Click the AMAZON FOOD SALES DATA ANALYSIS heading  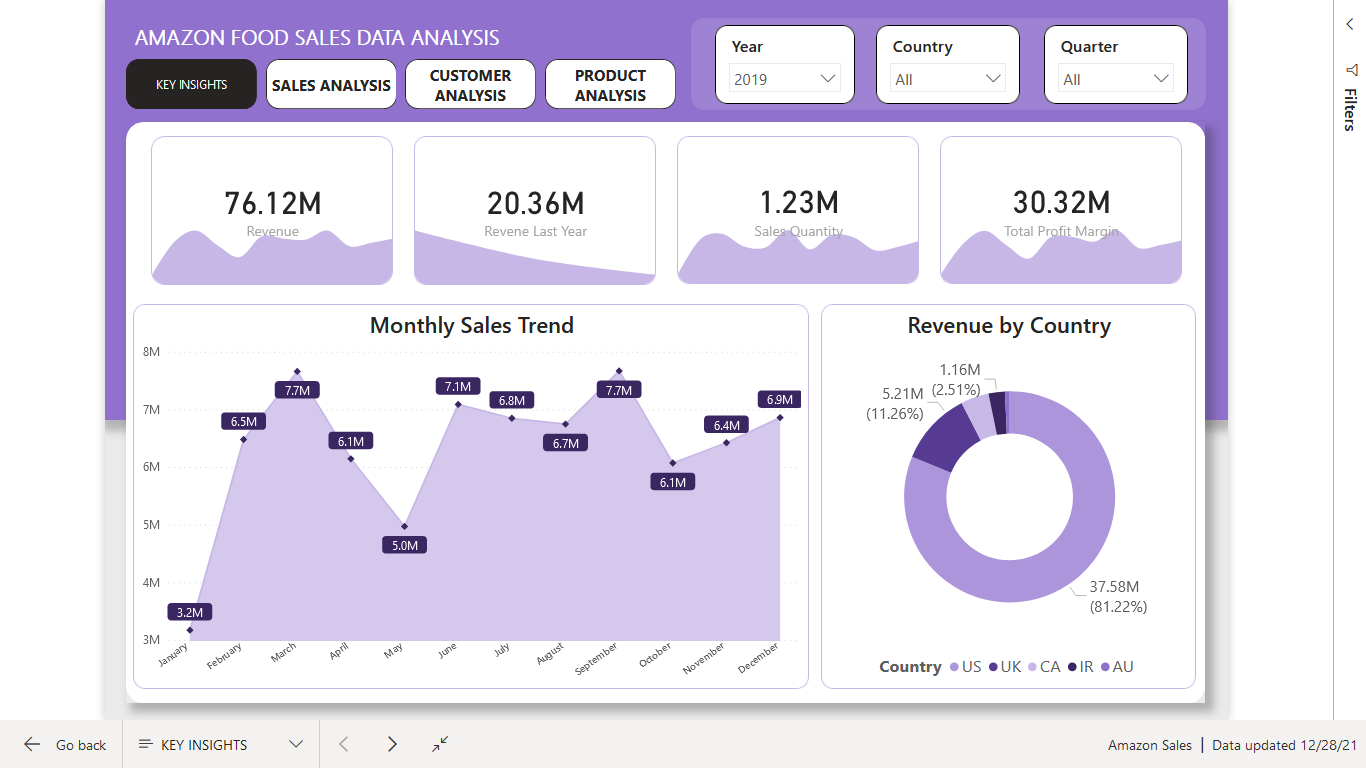click(317, 38)
